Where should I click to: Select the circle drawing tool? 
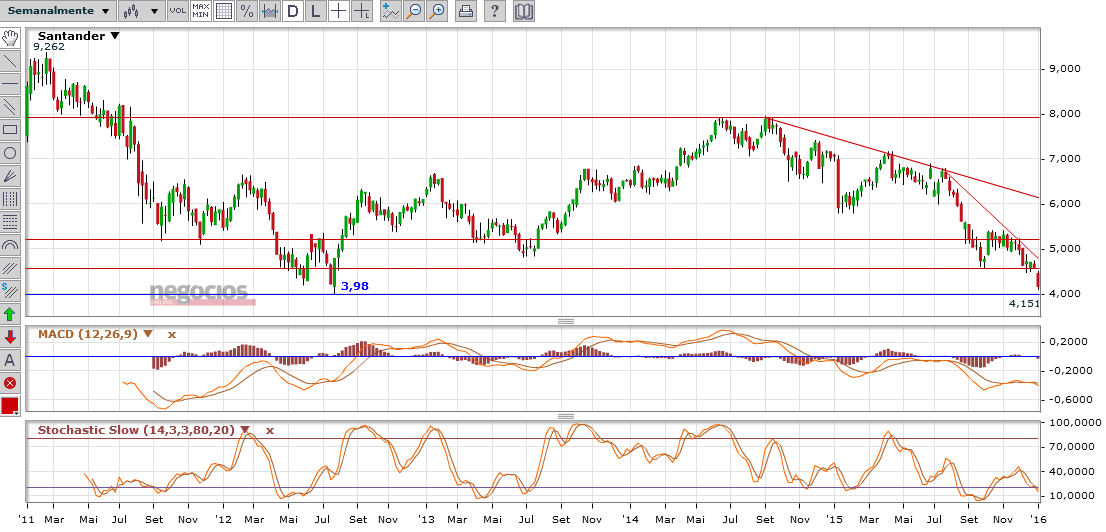pyautogui.click(x=10, y=153)
